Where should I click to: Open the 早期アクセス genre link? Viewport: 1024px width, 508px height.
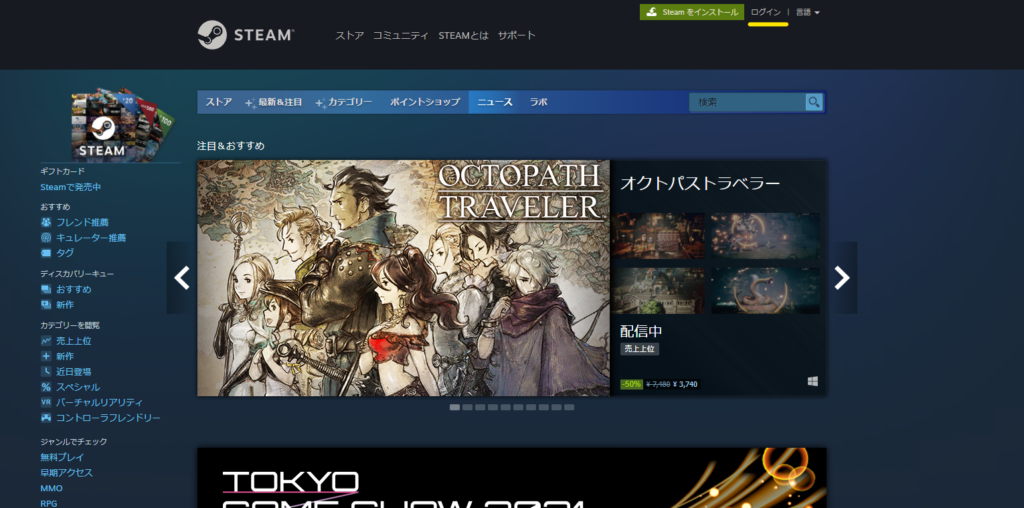click(x=67, y=473)
